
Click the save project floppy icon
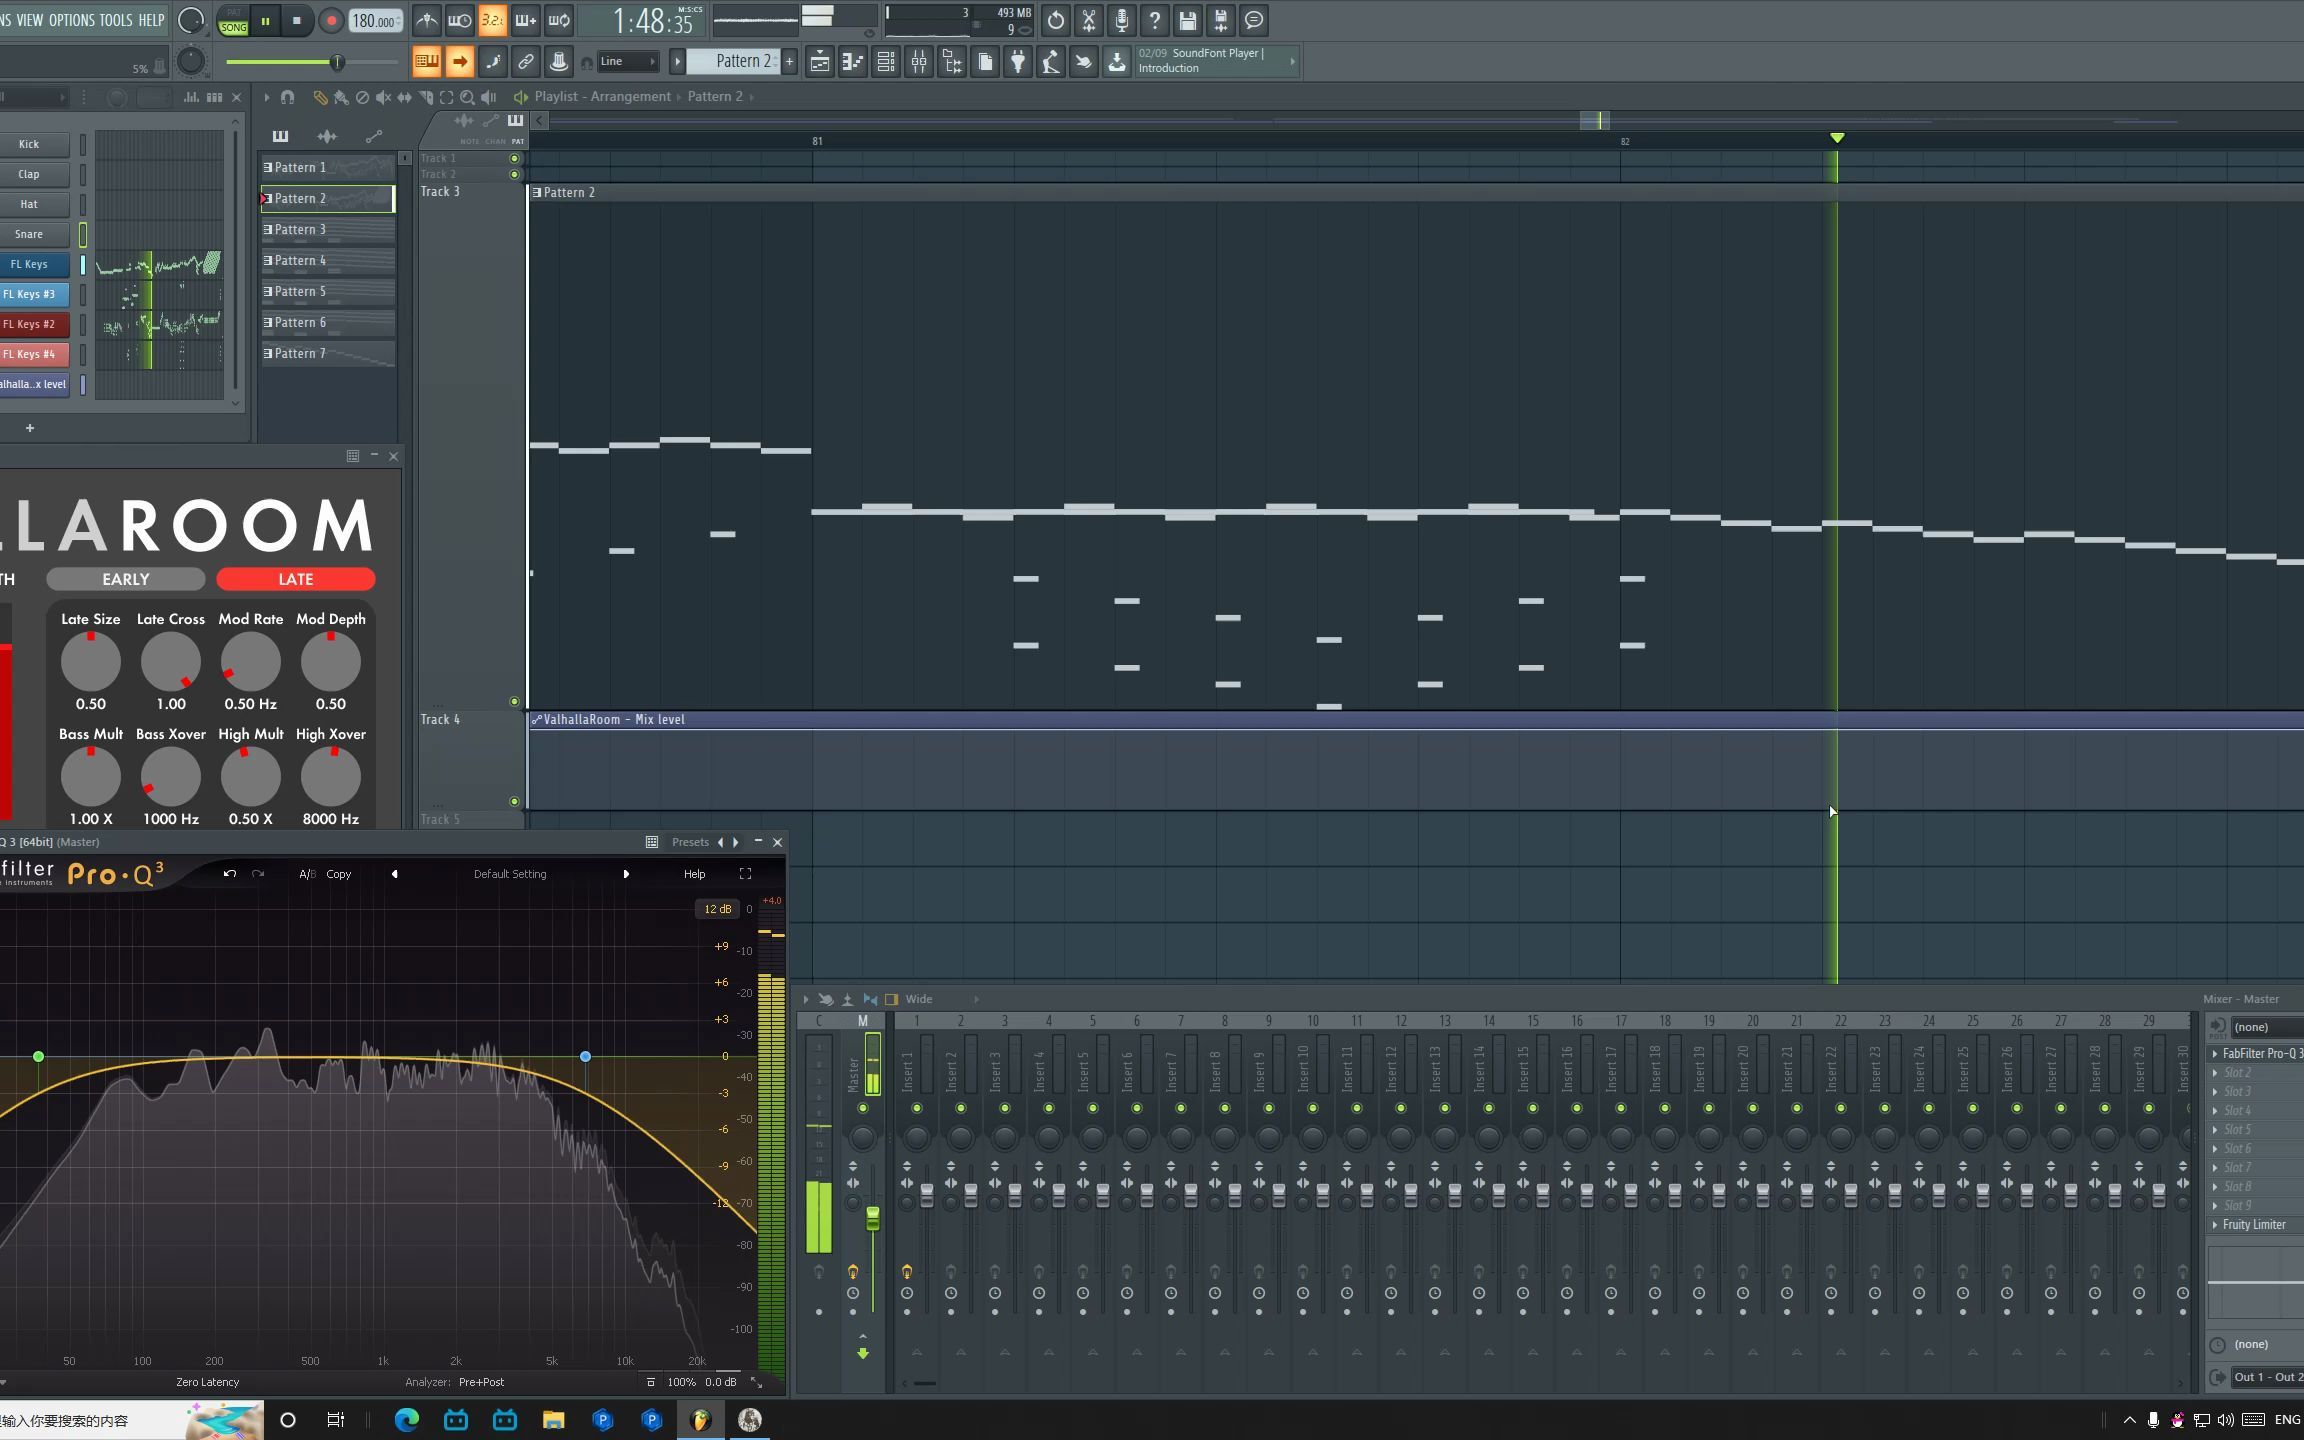point(1187,20)
